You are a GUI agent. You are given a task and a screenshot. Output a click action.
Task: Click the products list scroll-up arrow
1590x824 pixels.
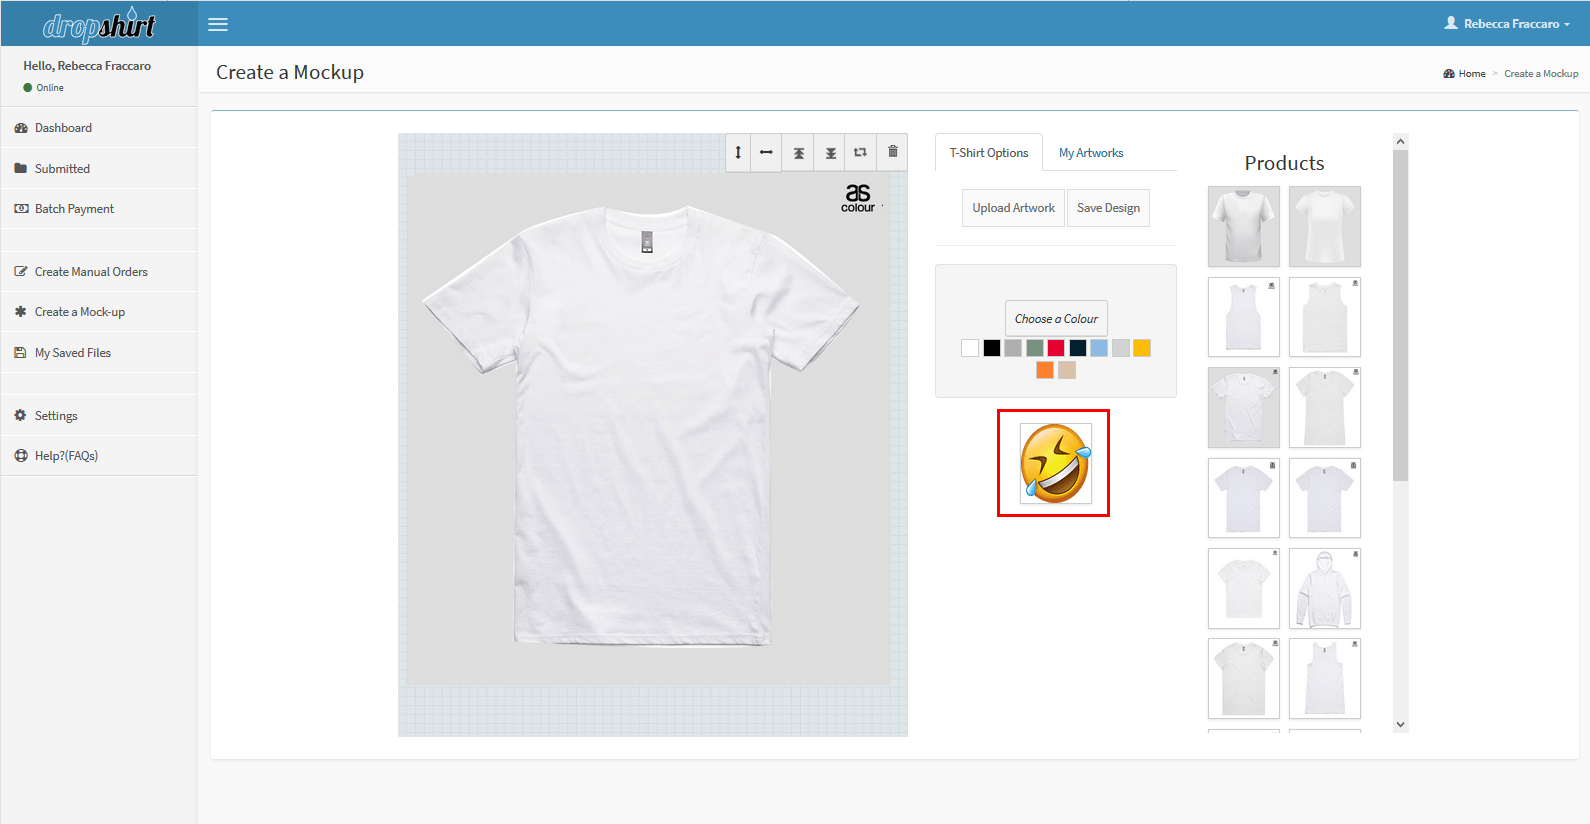[x=1401, y=141]
